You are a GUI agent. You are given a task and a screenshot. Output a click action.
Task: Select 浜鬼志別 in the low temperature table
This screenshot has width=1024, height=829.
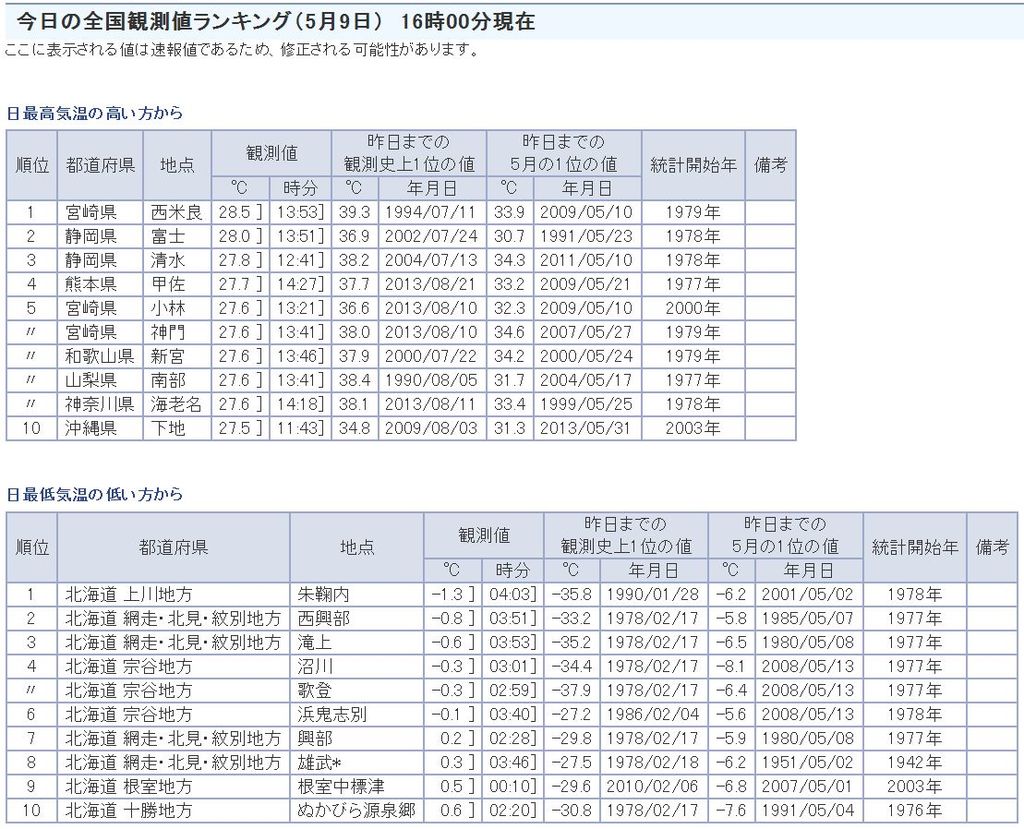point(328,714)
